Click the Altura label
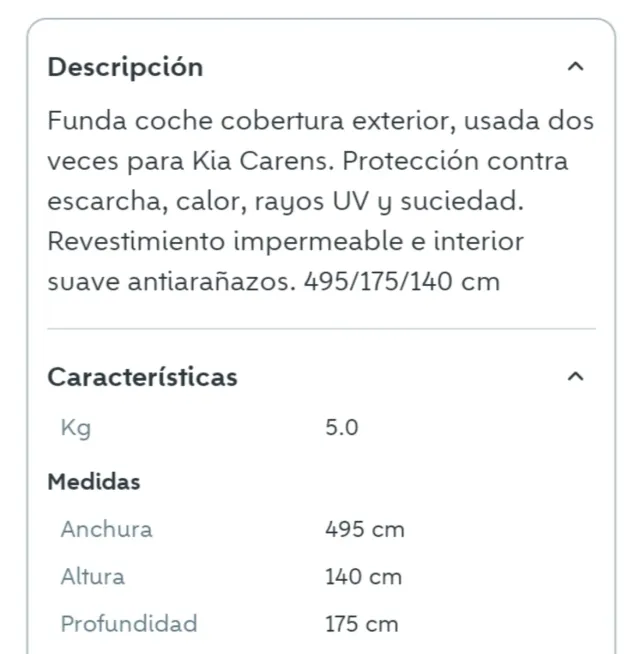 (92, 577)
